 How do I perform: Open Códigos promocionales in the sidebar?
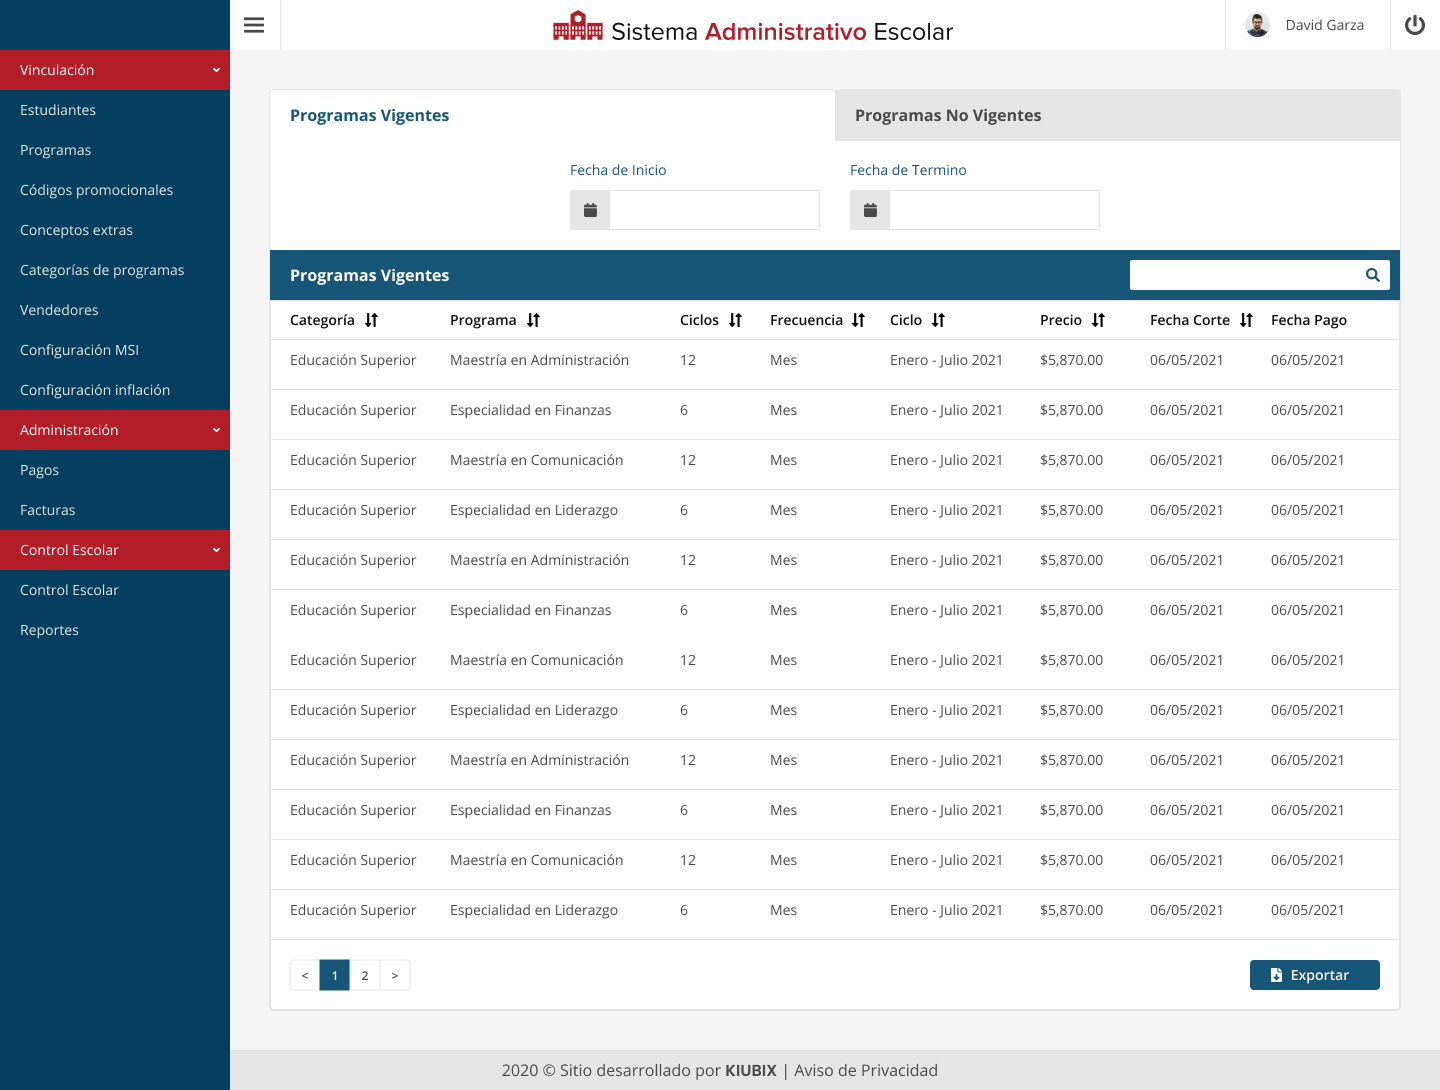[96, 190]
